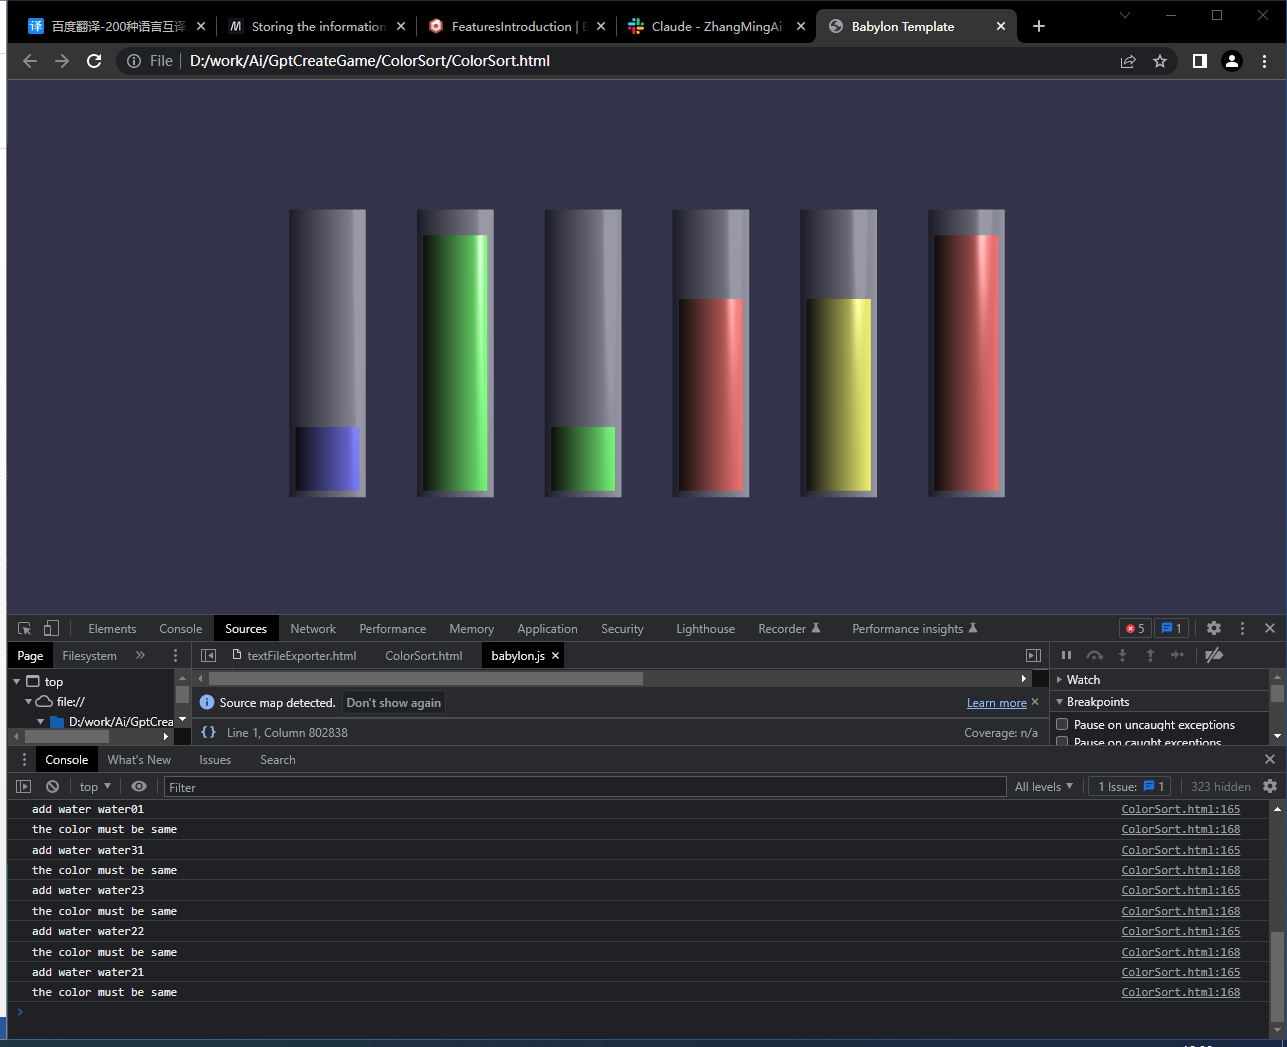Toggle the device toolbar icon
This screenshot has height=1047, width=1287.
coord(51,628)
